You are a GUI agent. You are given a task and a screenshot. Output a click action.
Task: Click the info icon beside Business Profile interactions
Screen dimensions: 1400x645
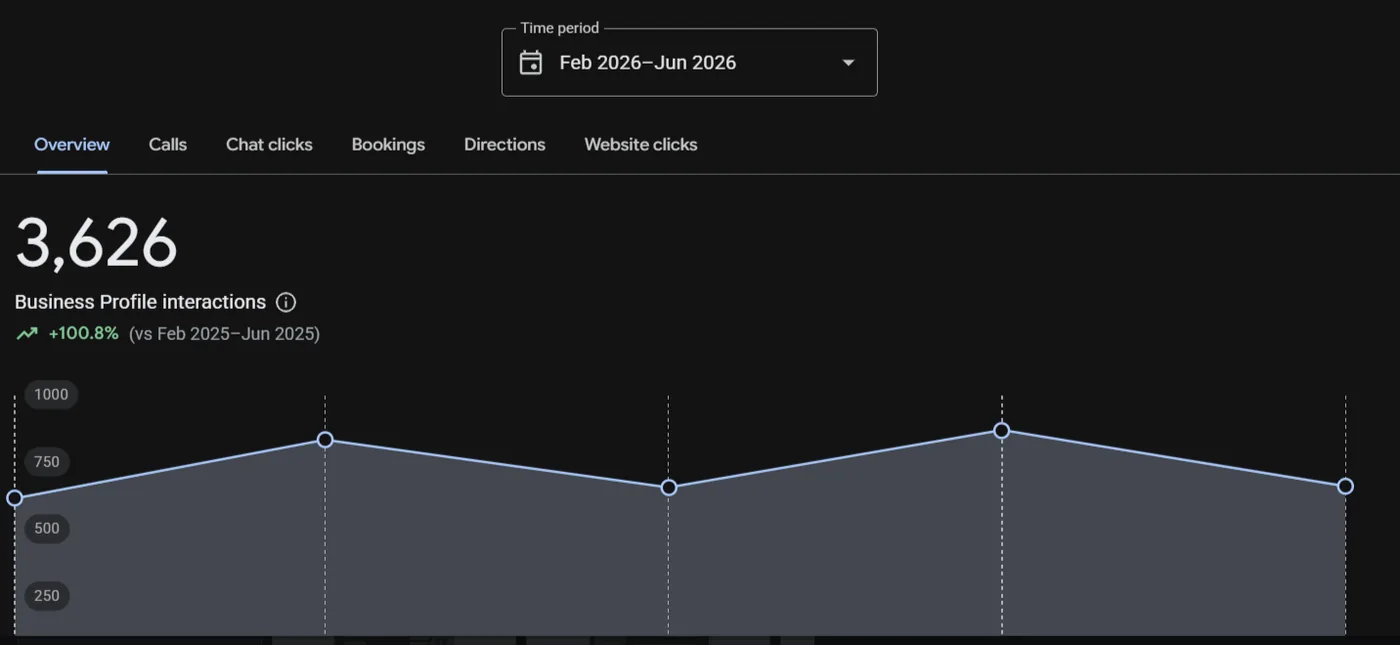click(x=286, y=302)
